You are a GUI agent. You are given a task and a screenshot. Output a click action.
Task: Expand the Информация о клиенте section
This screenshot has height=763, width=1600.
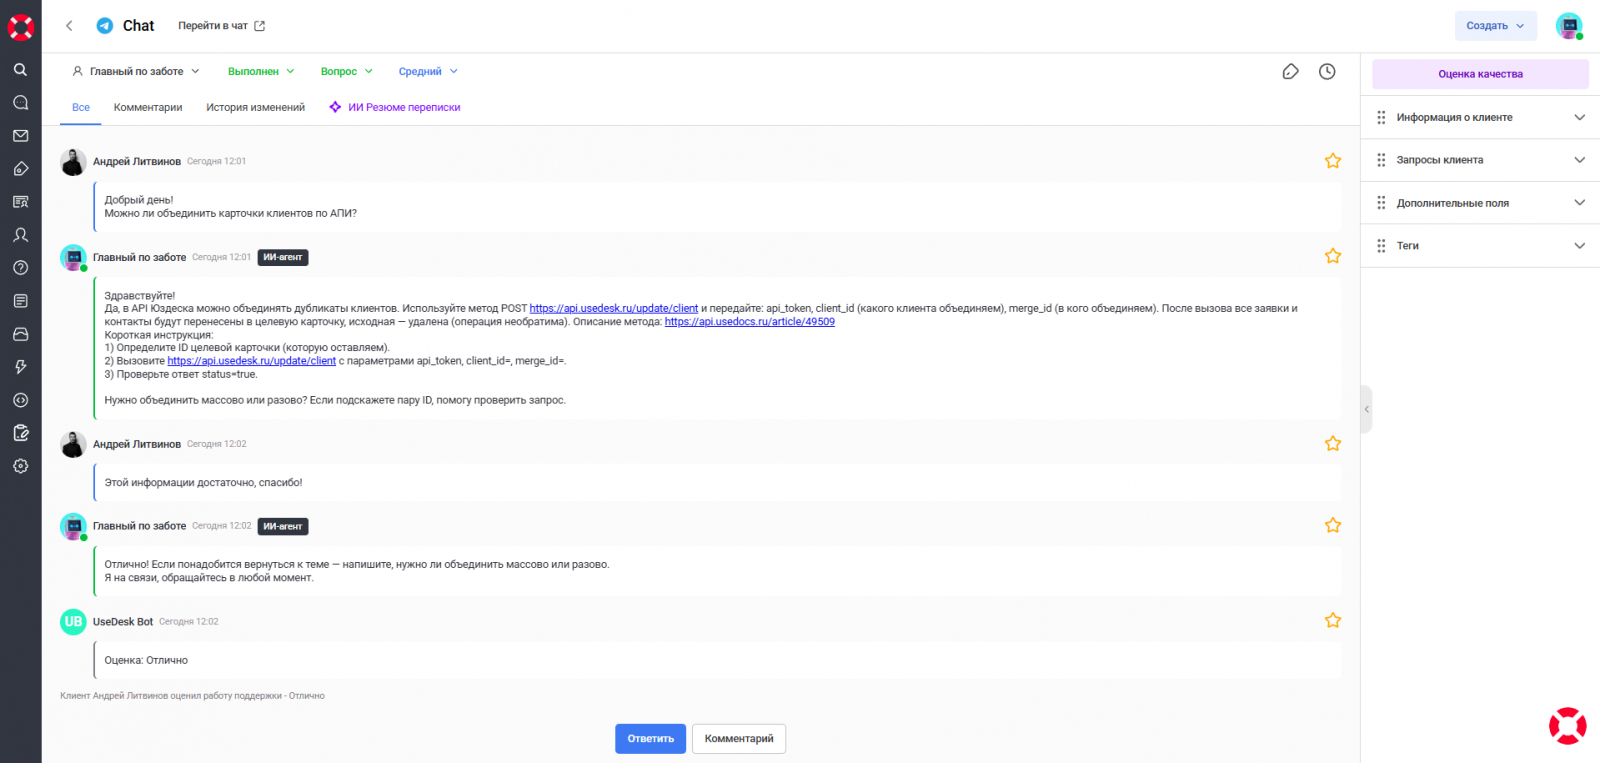[1480, 118]
